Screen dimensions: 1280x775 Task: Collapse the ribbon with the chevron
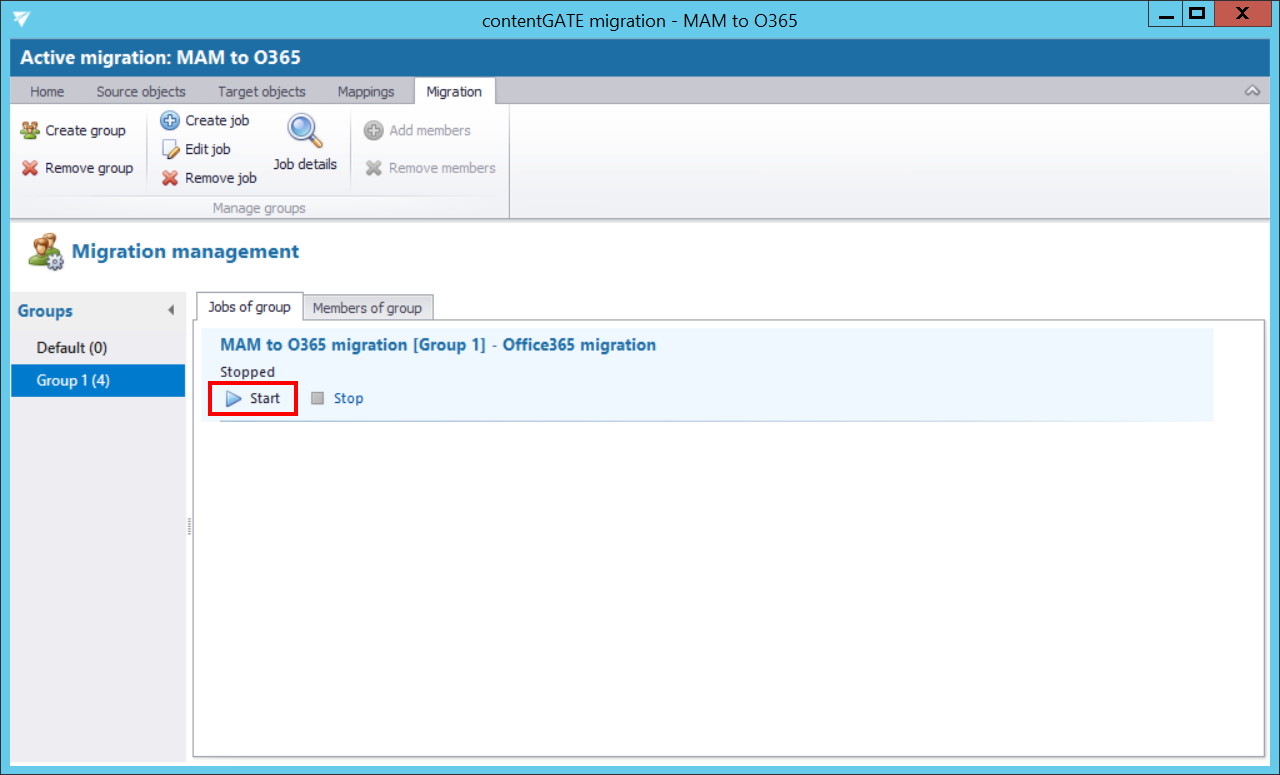point(1252,91)
